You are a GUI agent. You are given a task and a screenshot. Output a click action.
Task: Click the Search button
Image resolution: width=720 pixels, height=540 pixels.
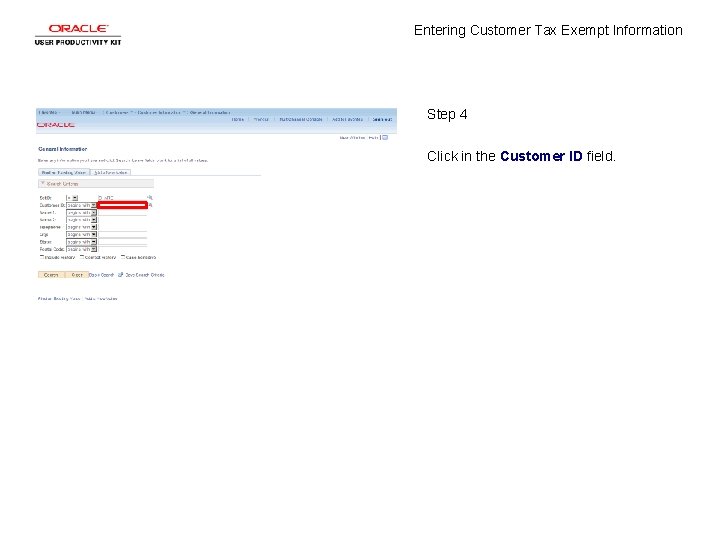pyautogui.click(x=51, y=275)
